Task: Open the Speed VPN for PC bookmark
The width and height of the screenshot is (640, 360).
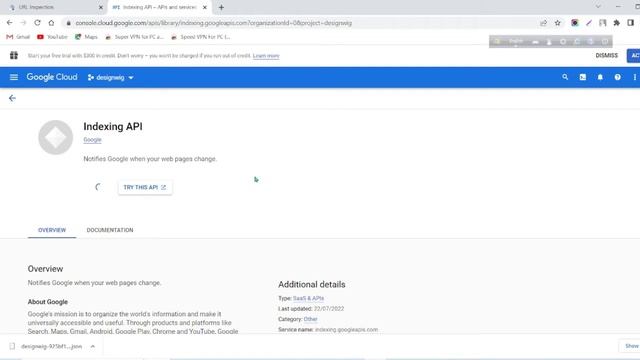Action: (x=200, y=37)
